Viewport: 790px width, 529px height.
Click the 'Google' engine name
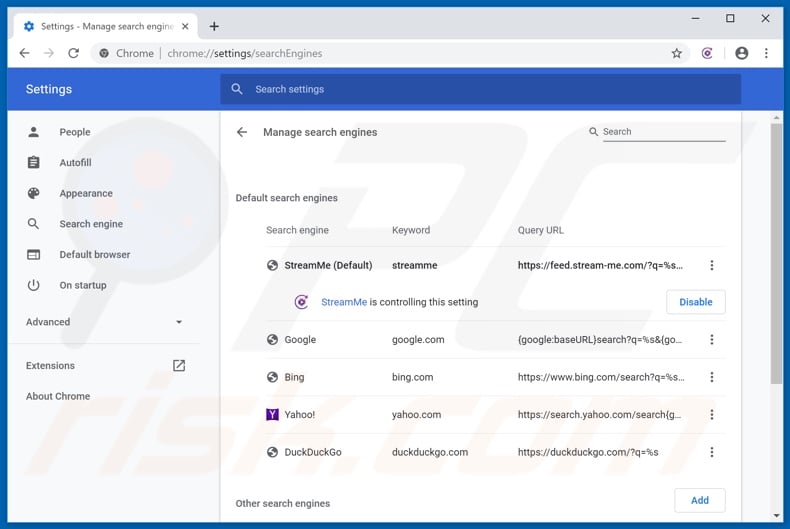(300, 340)
